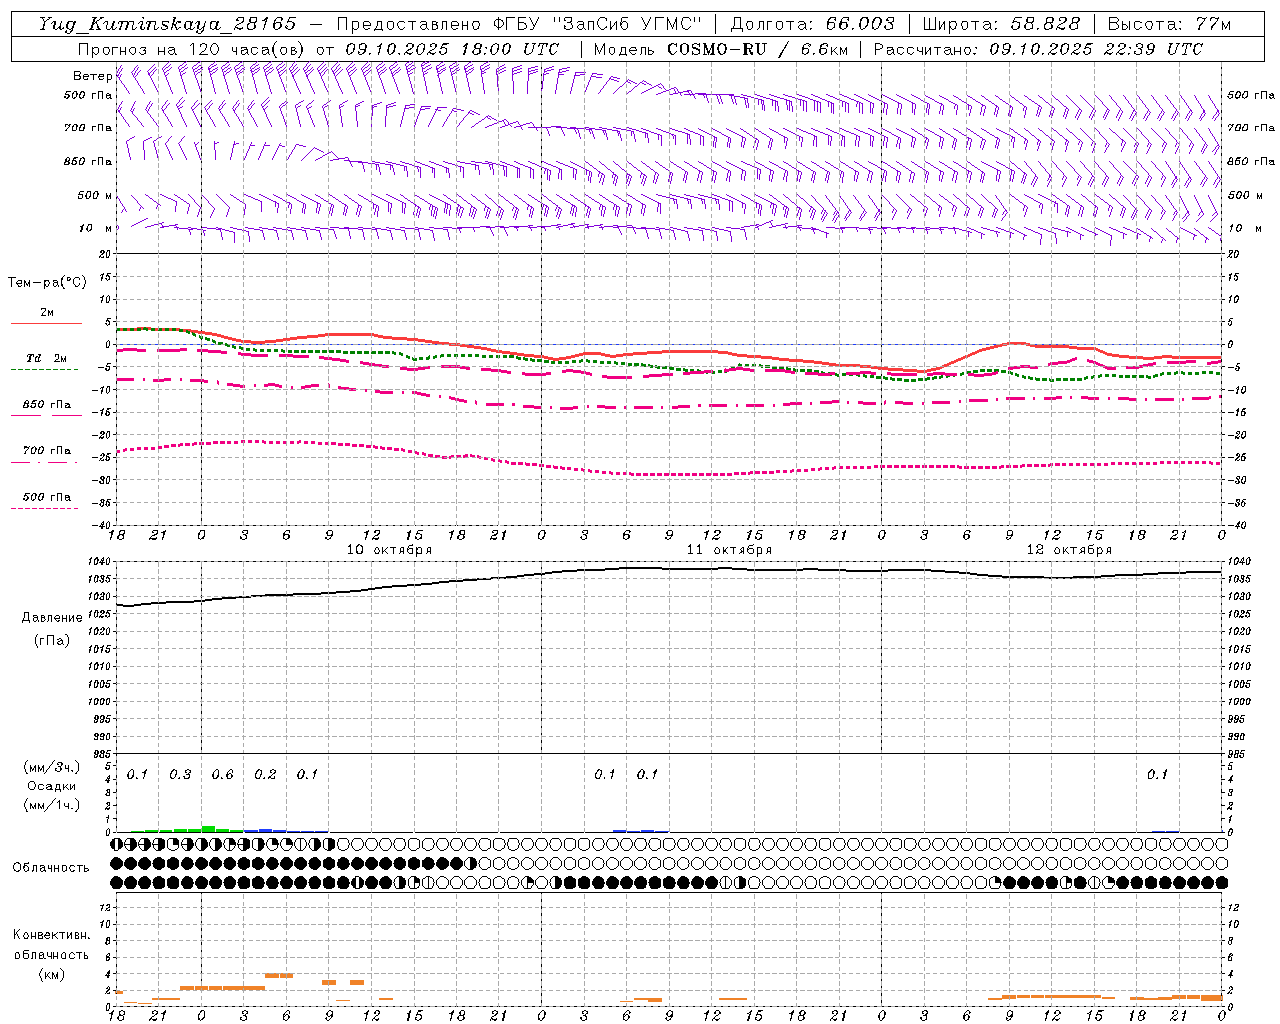Click the Осадки precipitation panel label
This screenshot has height=1024, width=1280.
51,786
